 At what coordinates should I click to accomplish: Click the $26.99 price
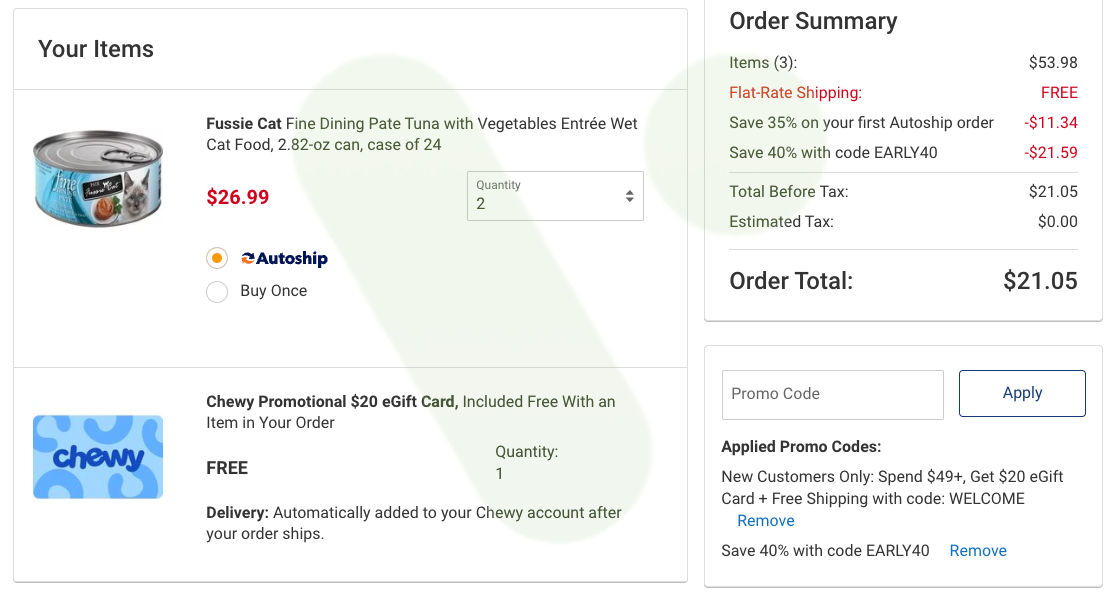[x=238, y=197]
